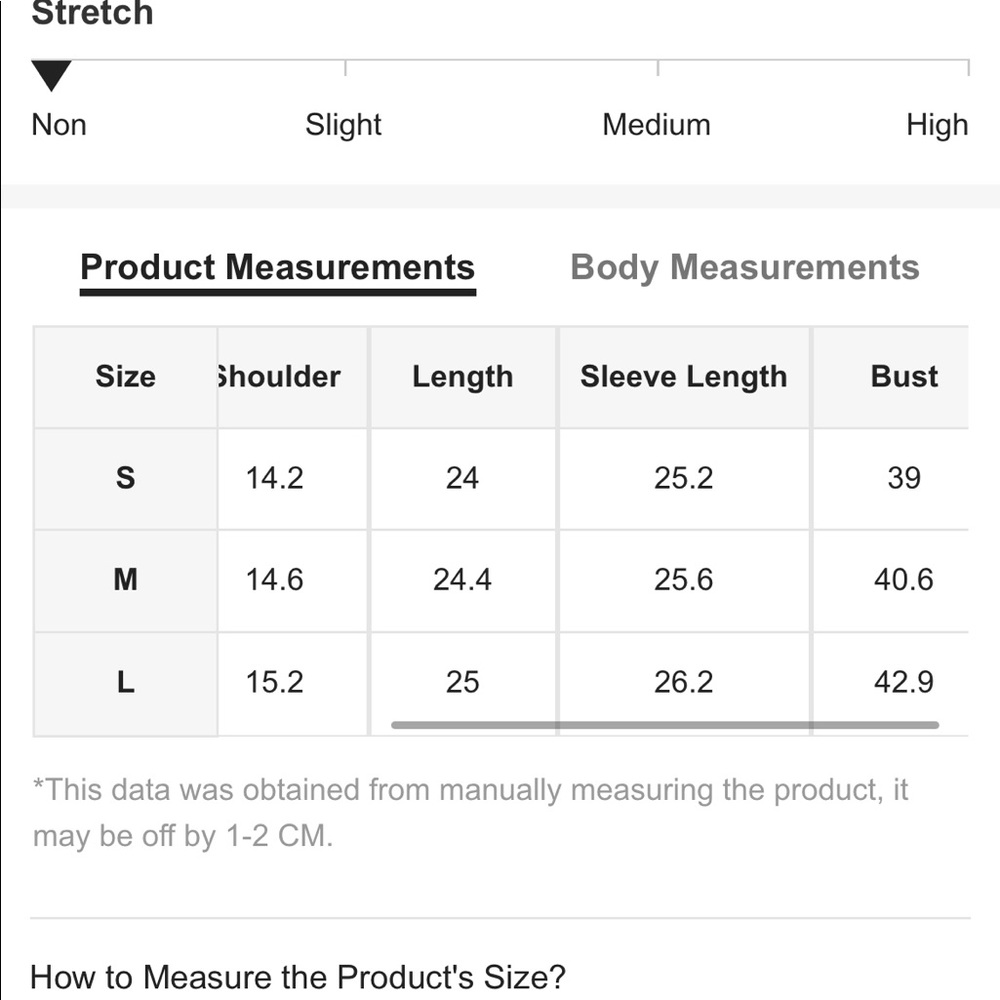Open How to Measure the Product's Size
The height and width of the screenshot is (1000, 1000).
point(298,976)
